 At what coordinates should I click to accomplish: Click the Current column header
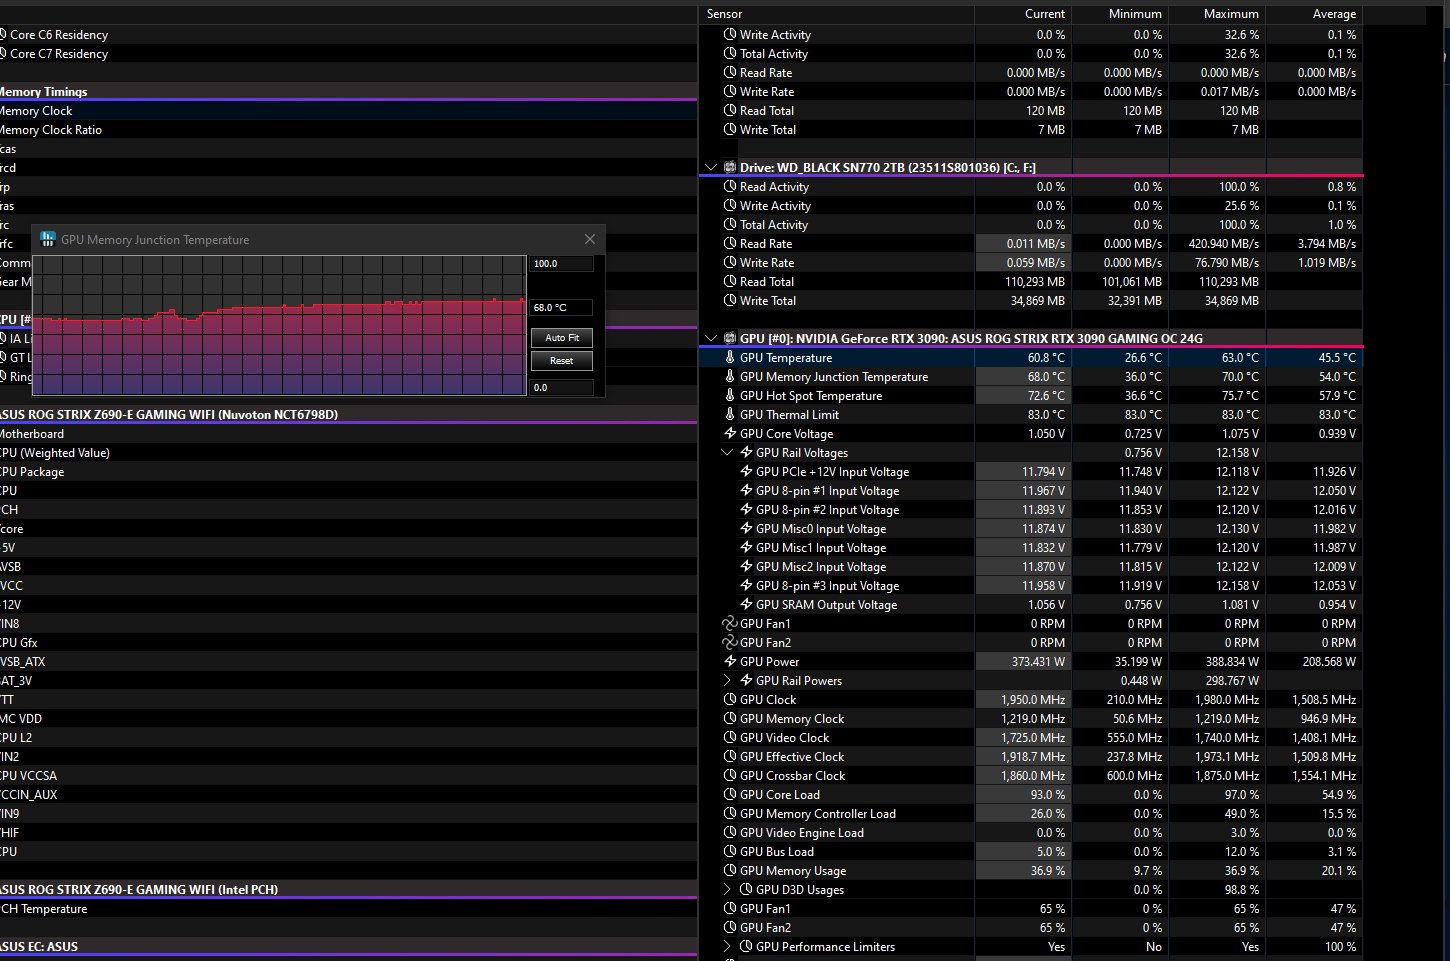1023,14
